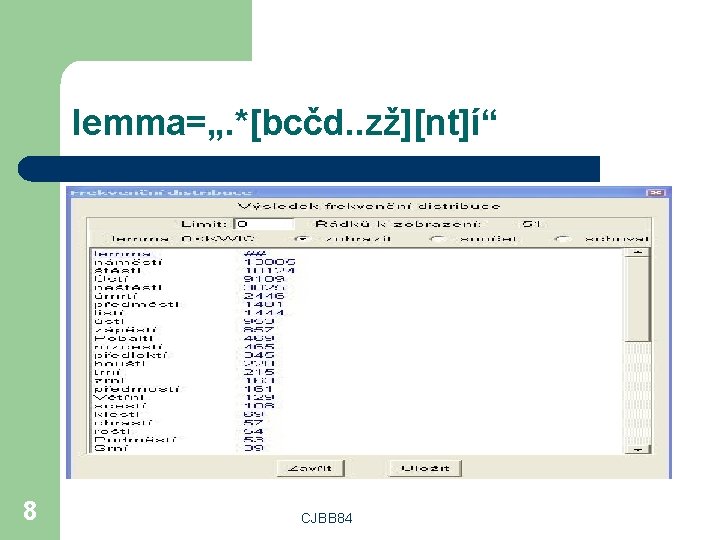Click the frequency value 9109

click(x=264, y=279)
